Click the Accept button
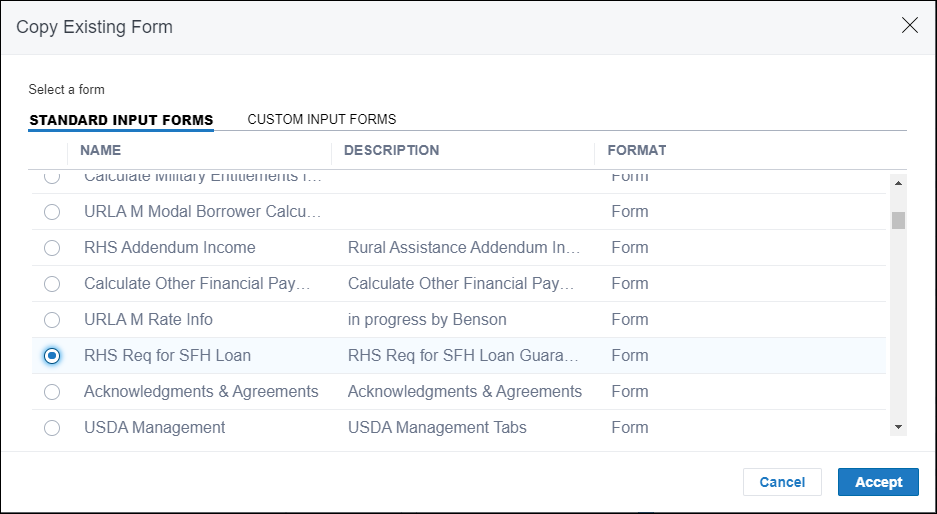Screen dimensions: 937x514 click(878, 482)
